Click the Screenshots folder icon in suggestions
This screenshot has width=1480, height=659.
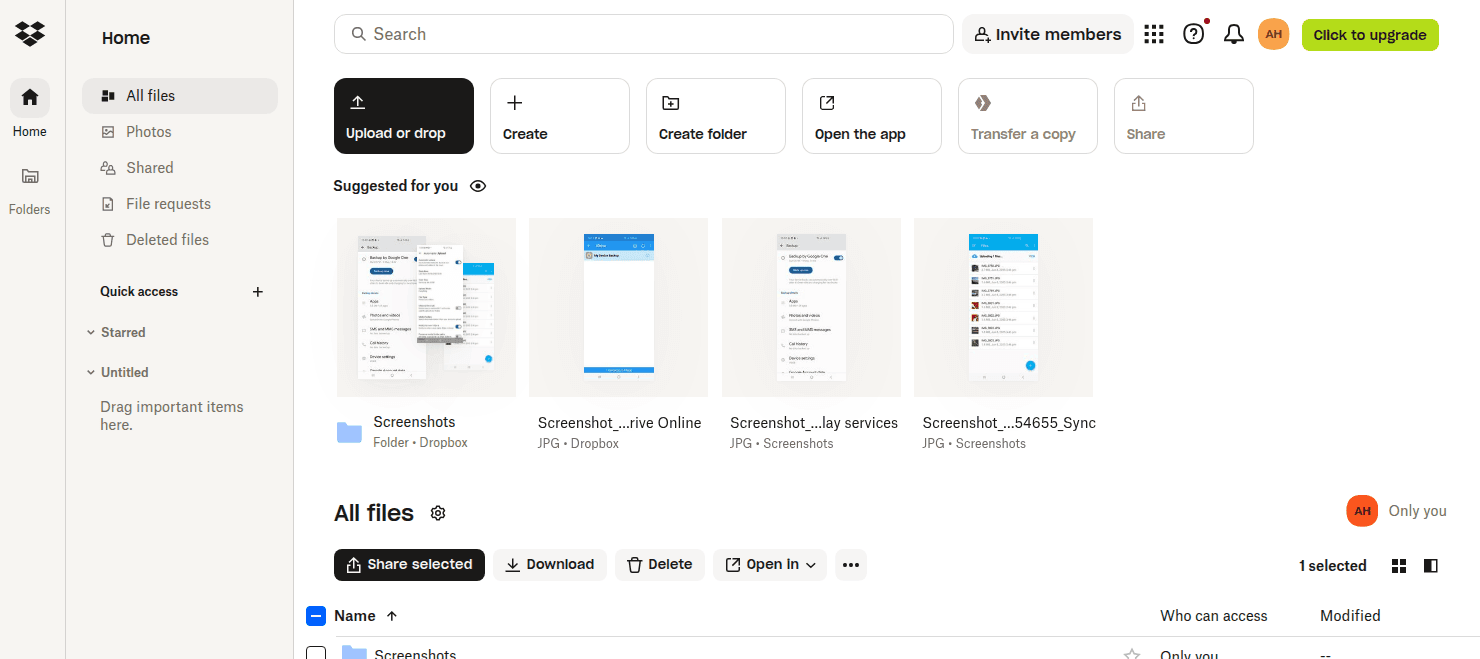349,432
